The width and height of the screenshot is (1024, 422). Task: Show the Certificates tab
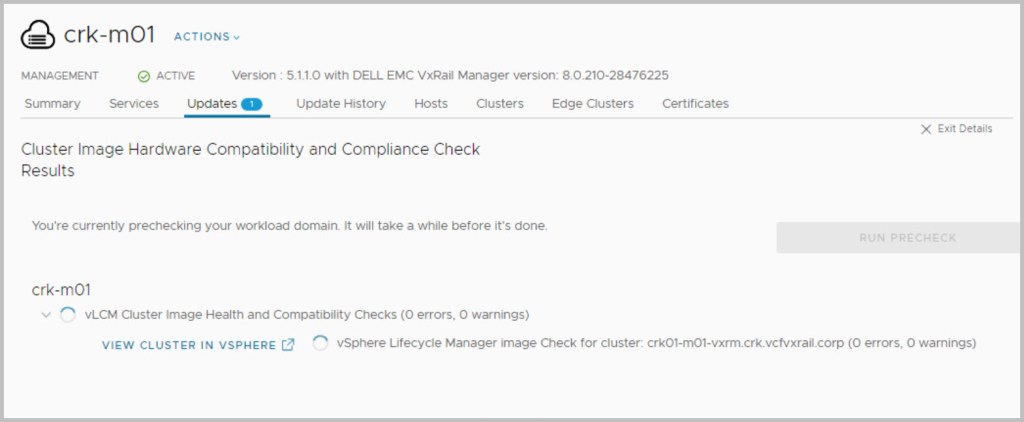695,104
